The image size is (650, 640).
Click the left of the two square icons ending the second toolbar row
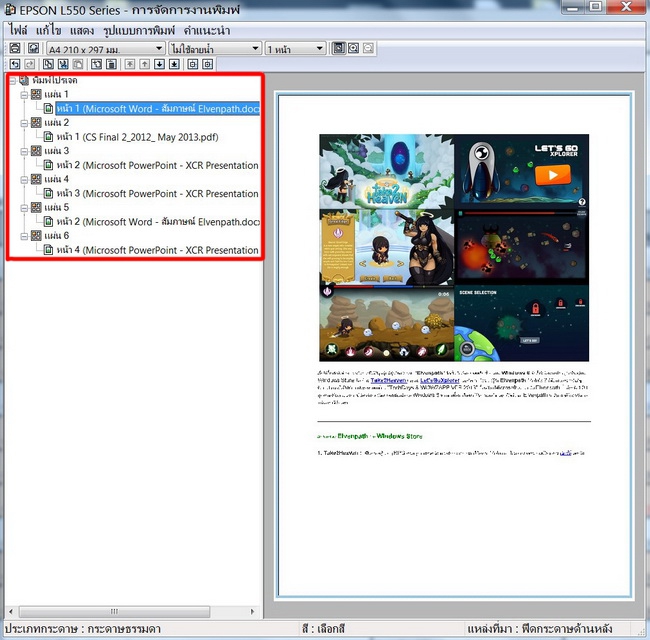[x=193, y=64]
